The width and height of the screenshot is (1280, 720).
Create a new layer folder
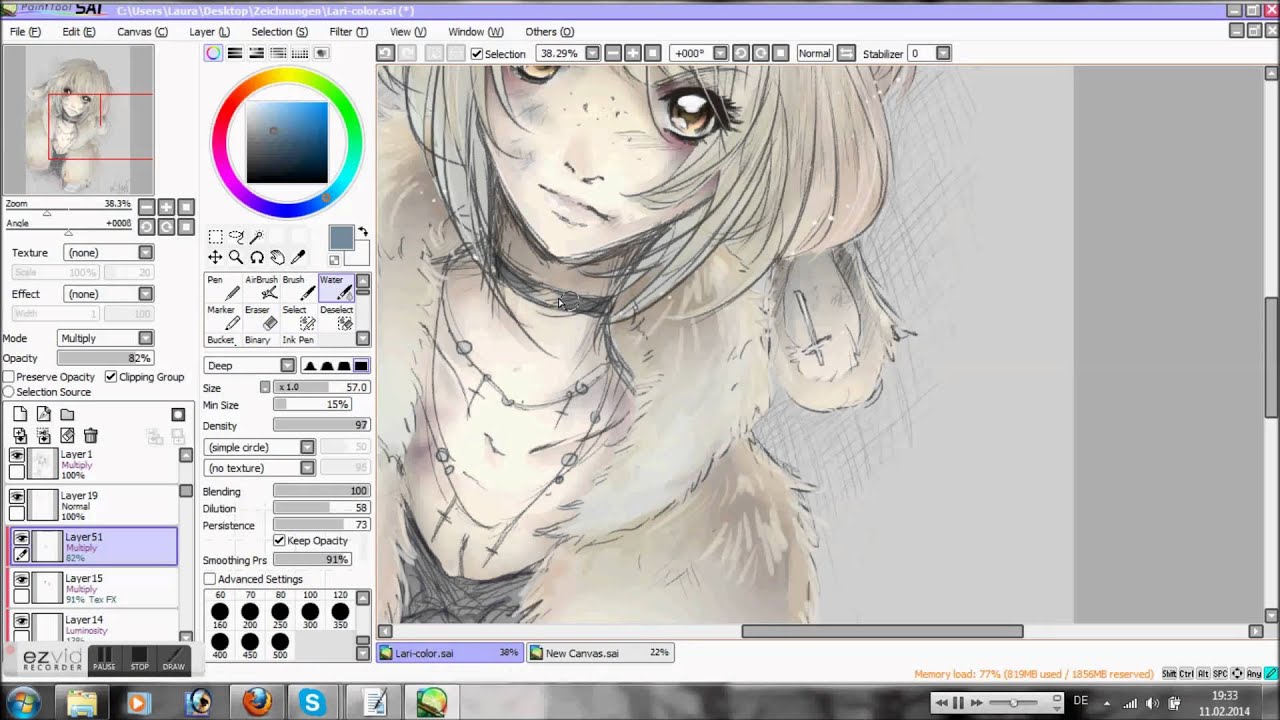point(67,414)
